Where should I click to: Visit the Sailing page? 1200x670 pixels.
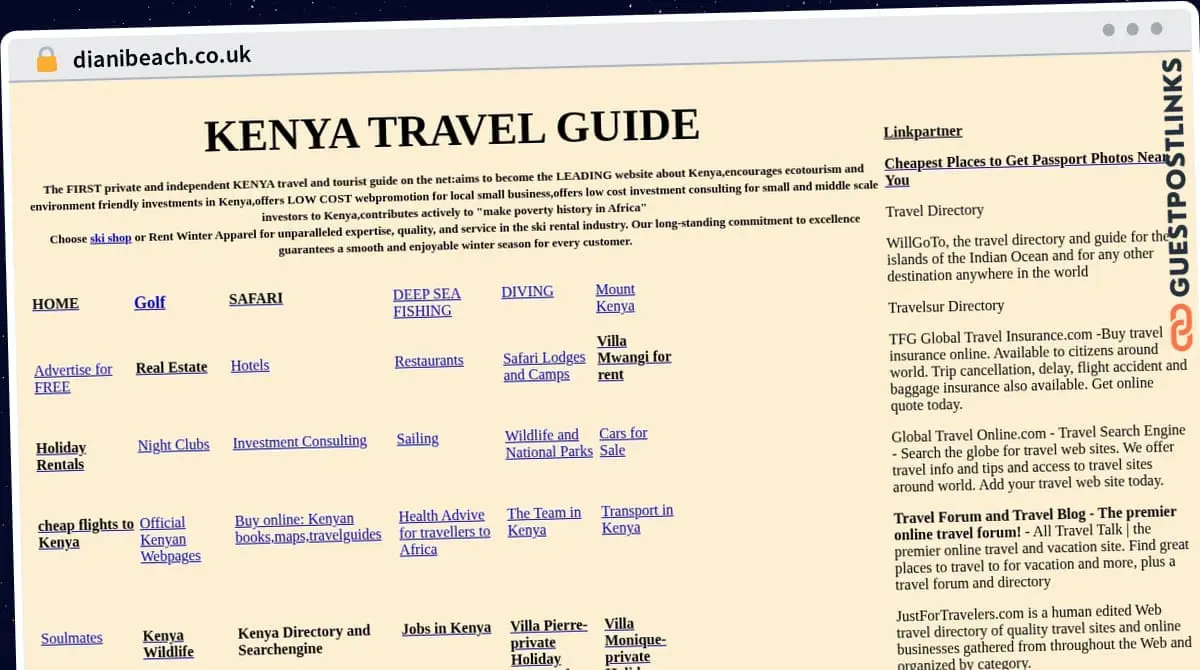[x=418, y=438]
